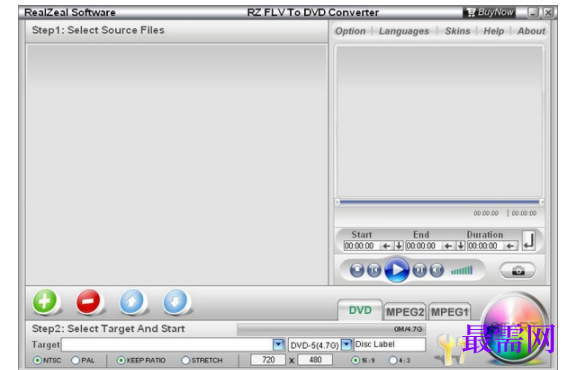Select the STRETCH radio button
This screenshot has width=574, height=370.
pyautogui.click(x=186, y=360)
